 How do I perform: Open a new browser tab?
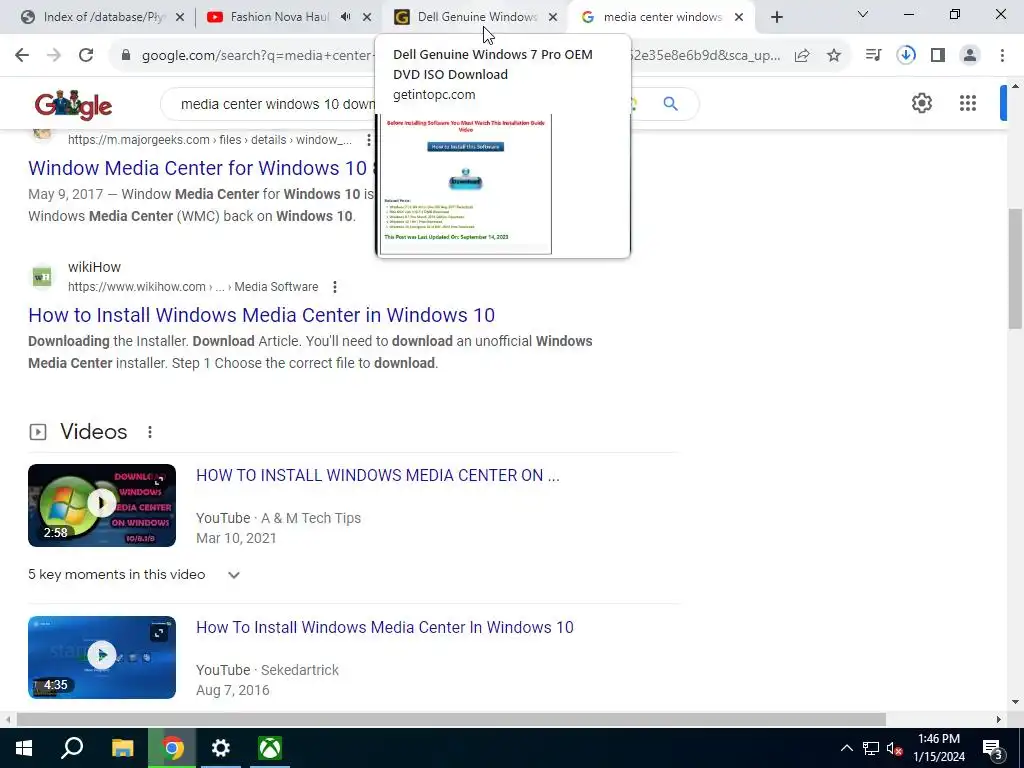(776, 17)
